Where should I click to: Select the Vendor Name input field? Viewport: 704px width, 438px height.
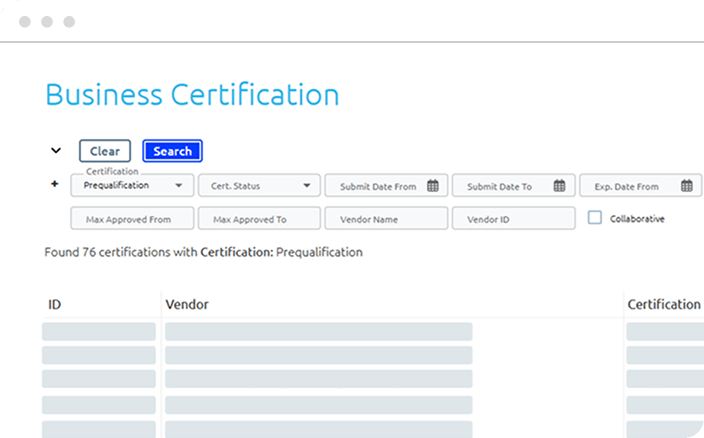click(386, 219)
